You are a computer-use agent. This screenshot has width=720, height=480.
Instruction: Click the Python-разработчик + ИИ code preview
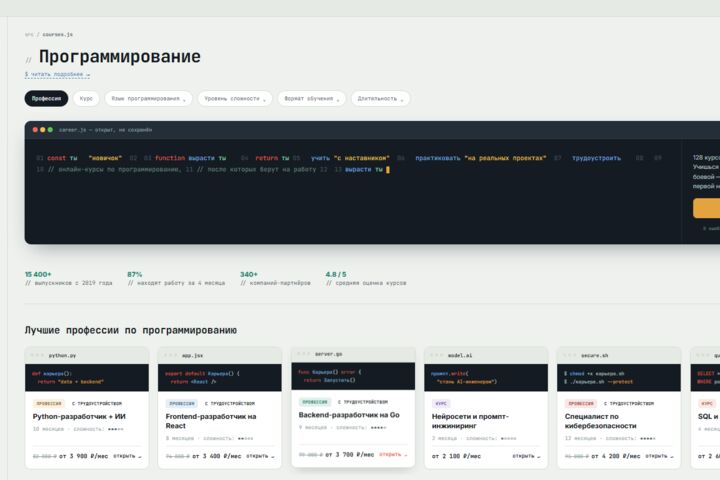tap(87, 378)
